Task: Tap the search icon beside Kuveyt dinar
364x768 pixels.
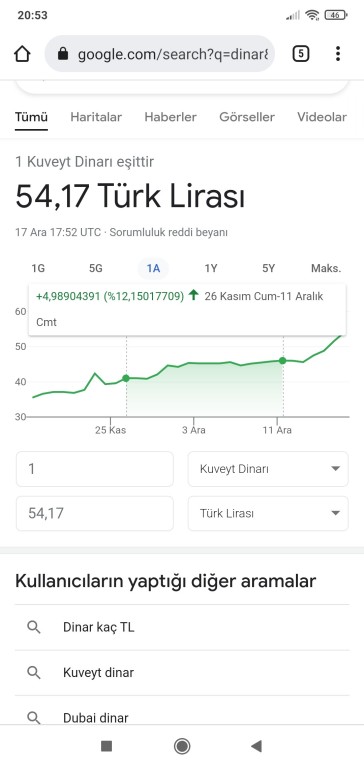Action: [33, 673]
